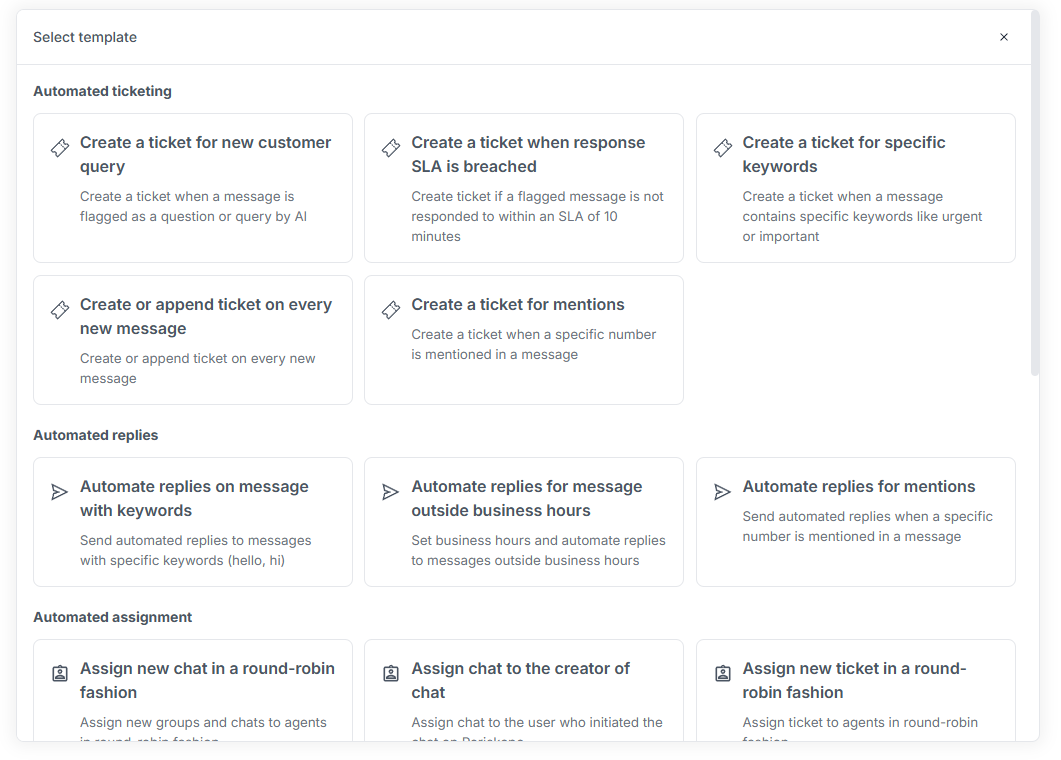Pick 'Assign new ticket in a round-robin fashion' title

[x=854, y=680]
